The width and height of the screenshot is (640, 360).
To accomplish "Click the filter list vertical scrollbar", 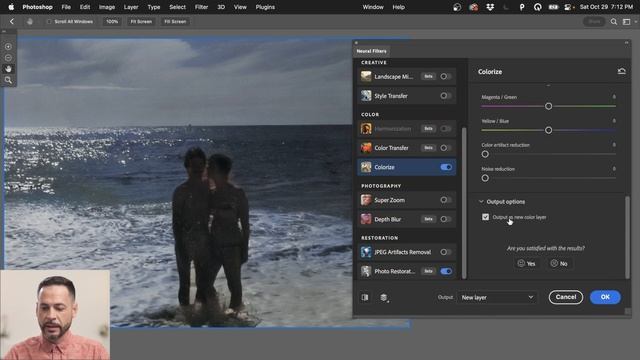I will coord(464,203).
